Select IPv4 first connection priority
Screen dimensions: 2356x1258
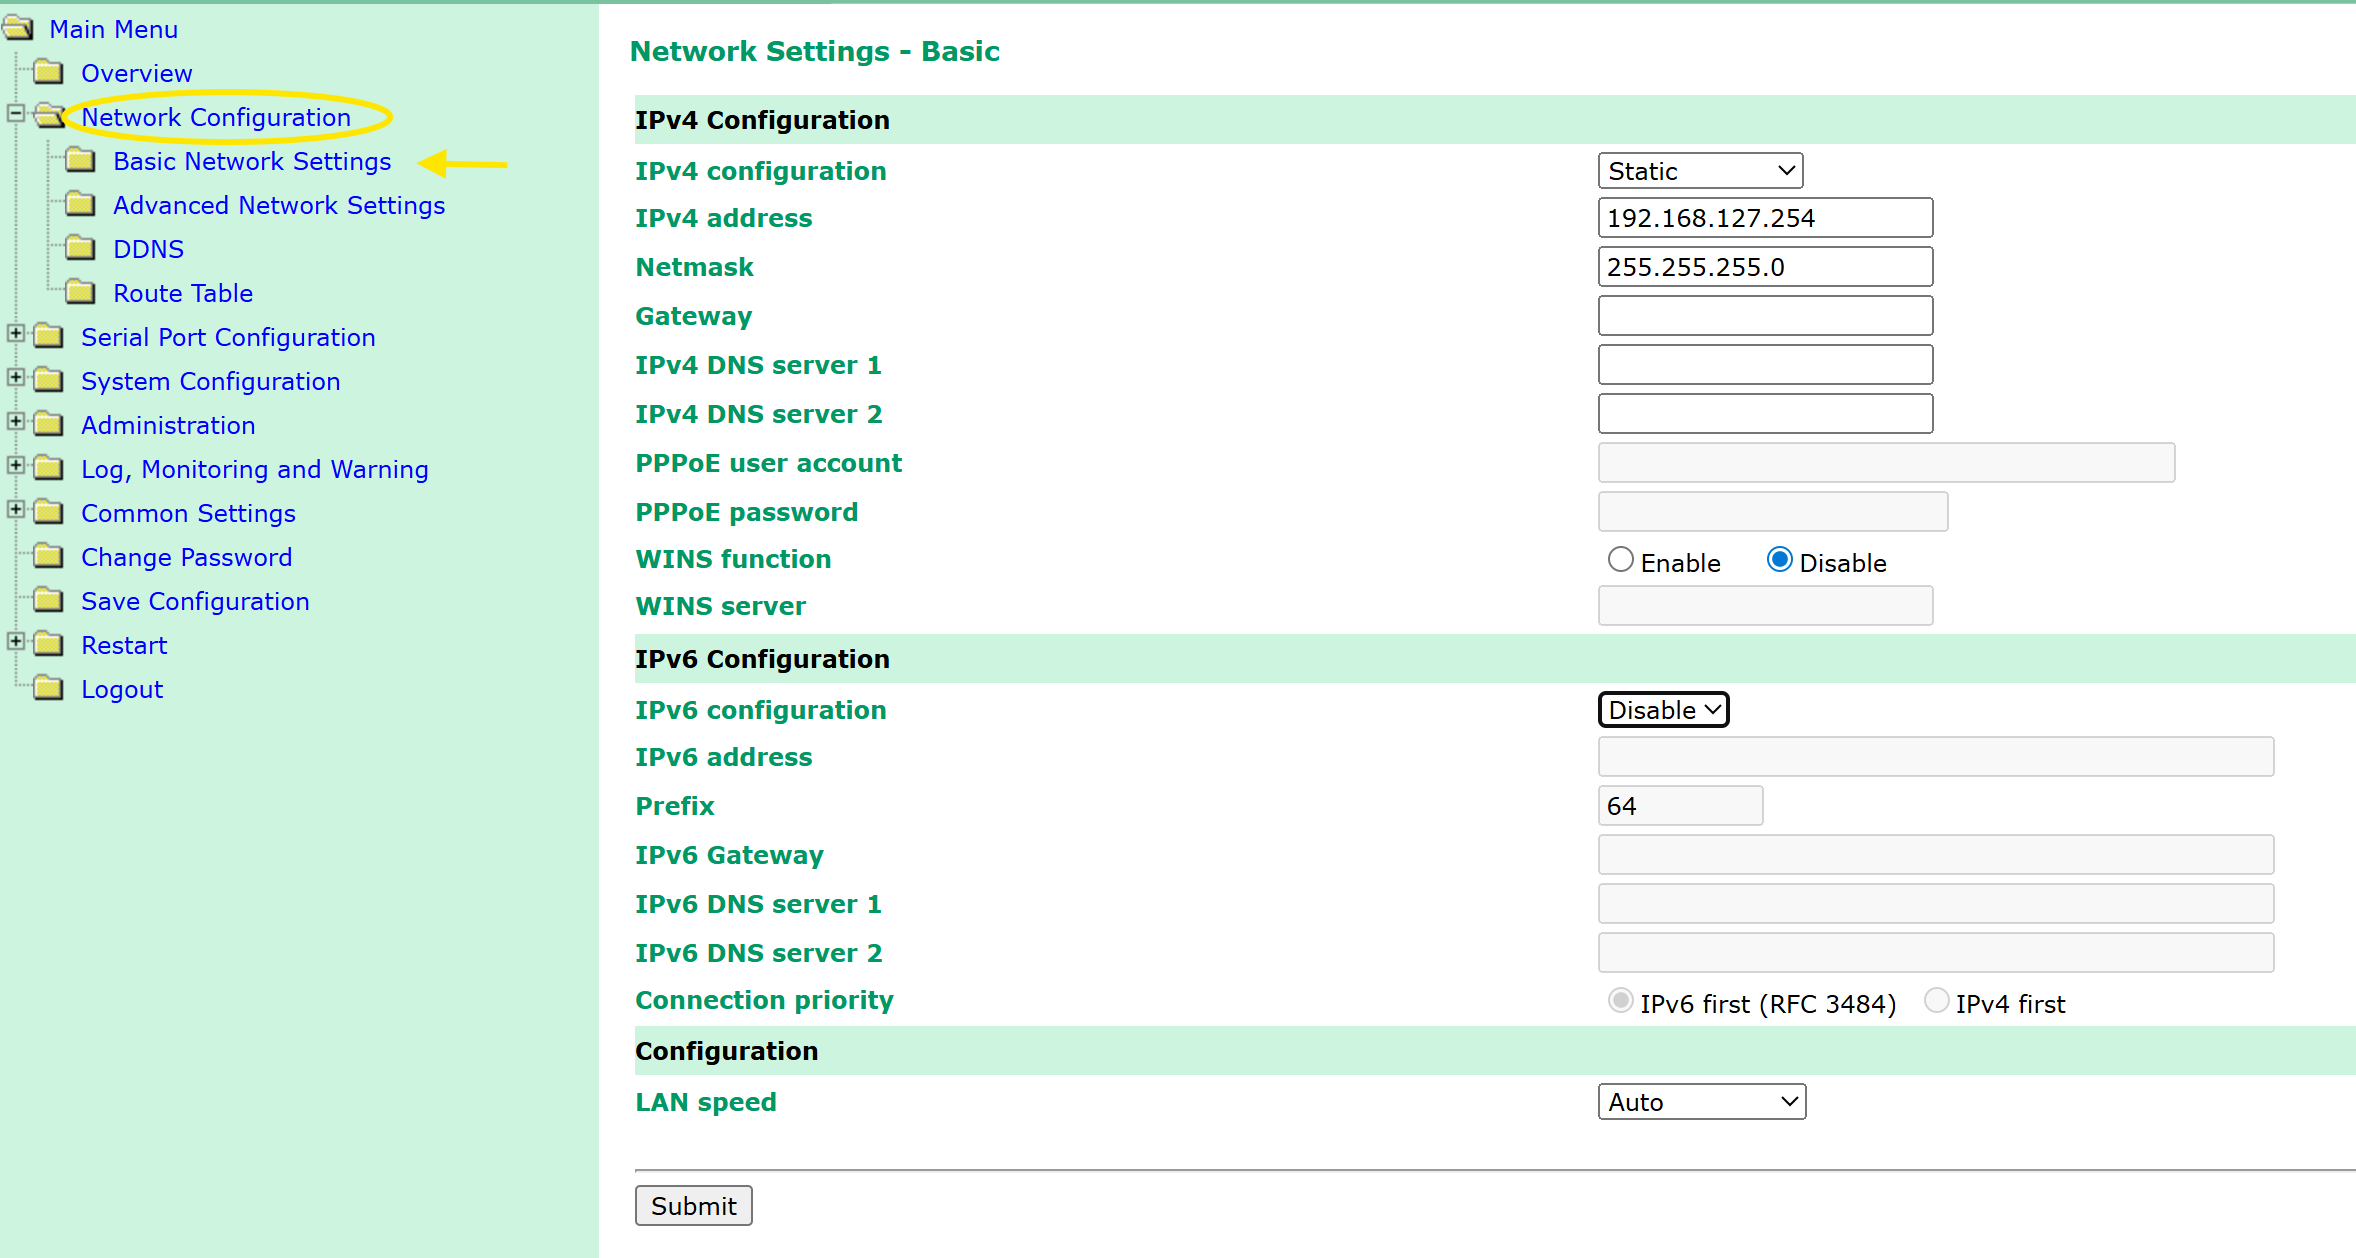click(1936, 1001)
